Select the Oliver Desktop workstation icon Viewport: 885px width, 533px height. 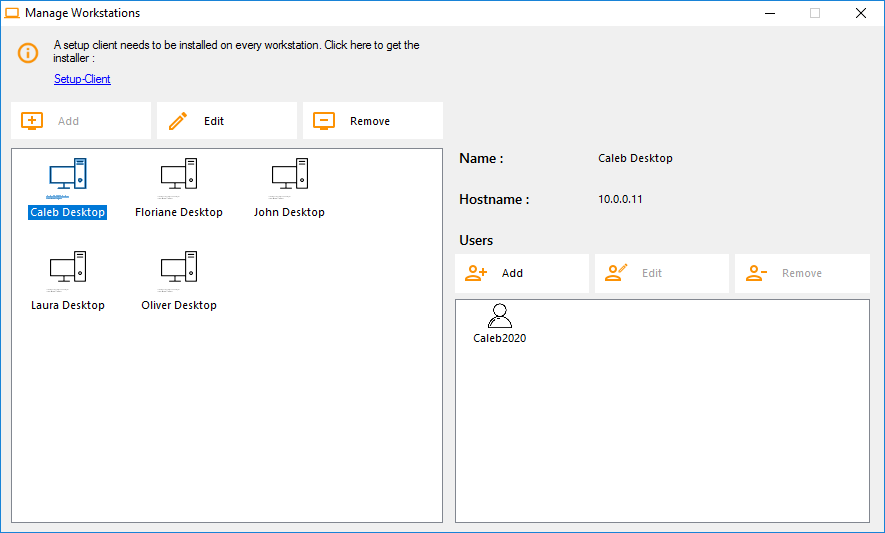point(179,268)
